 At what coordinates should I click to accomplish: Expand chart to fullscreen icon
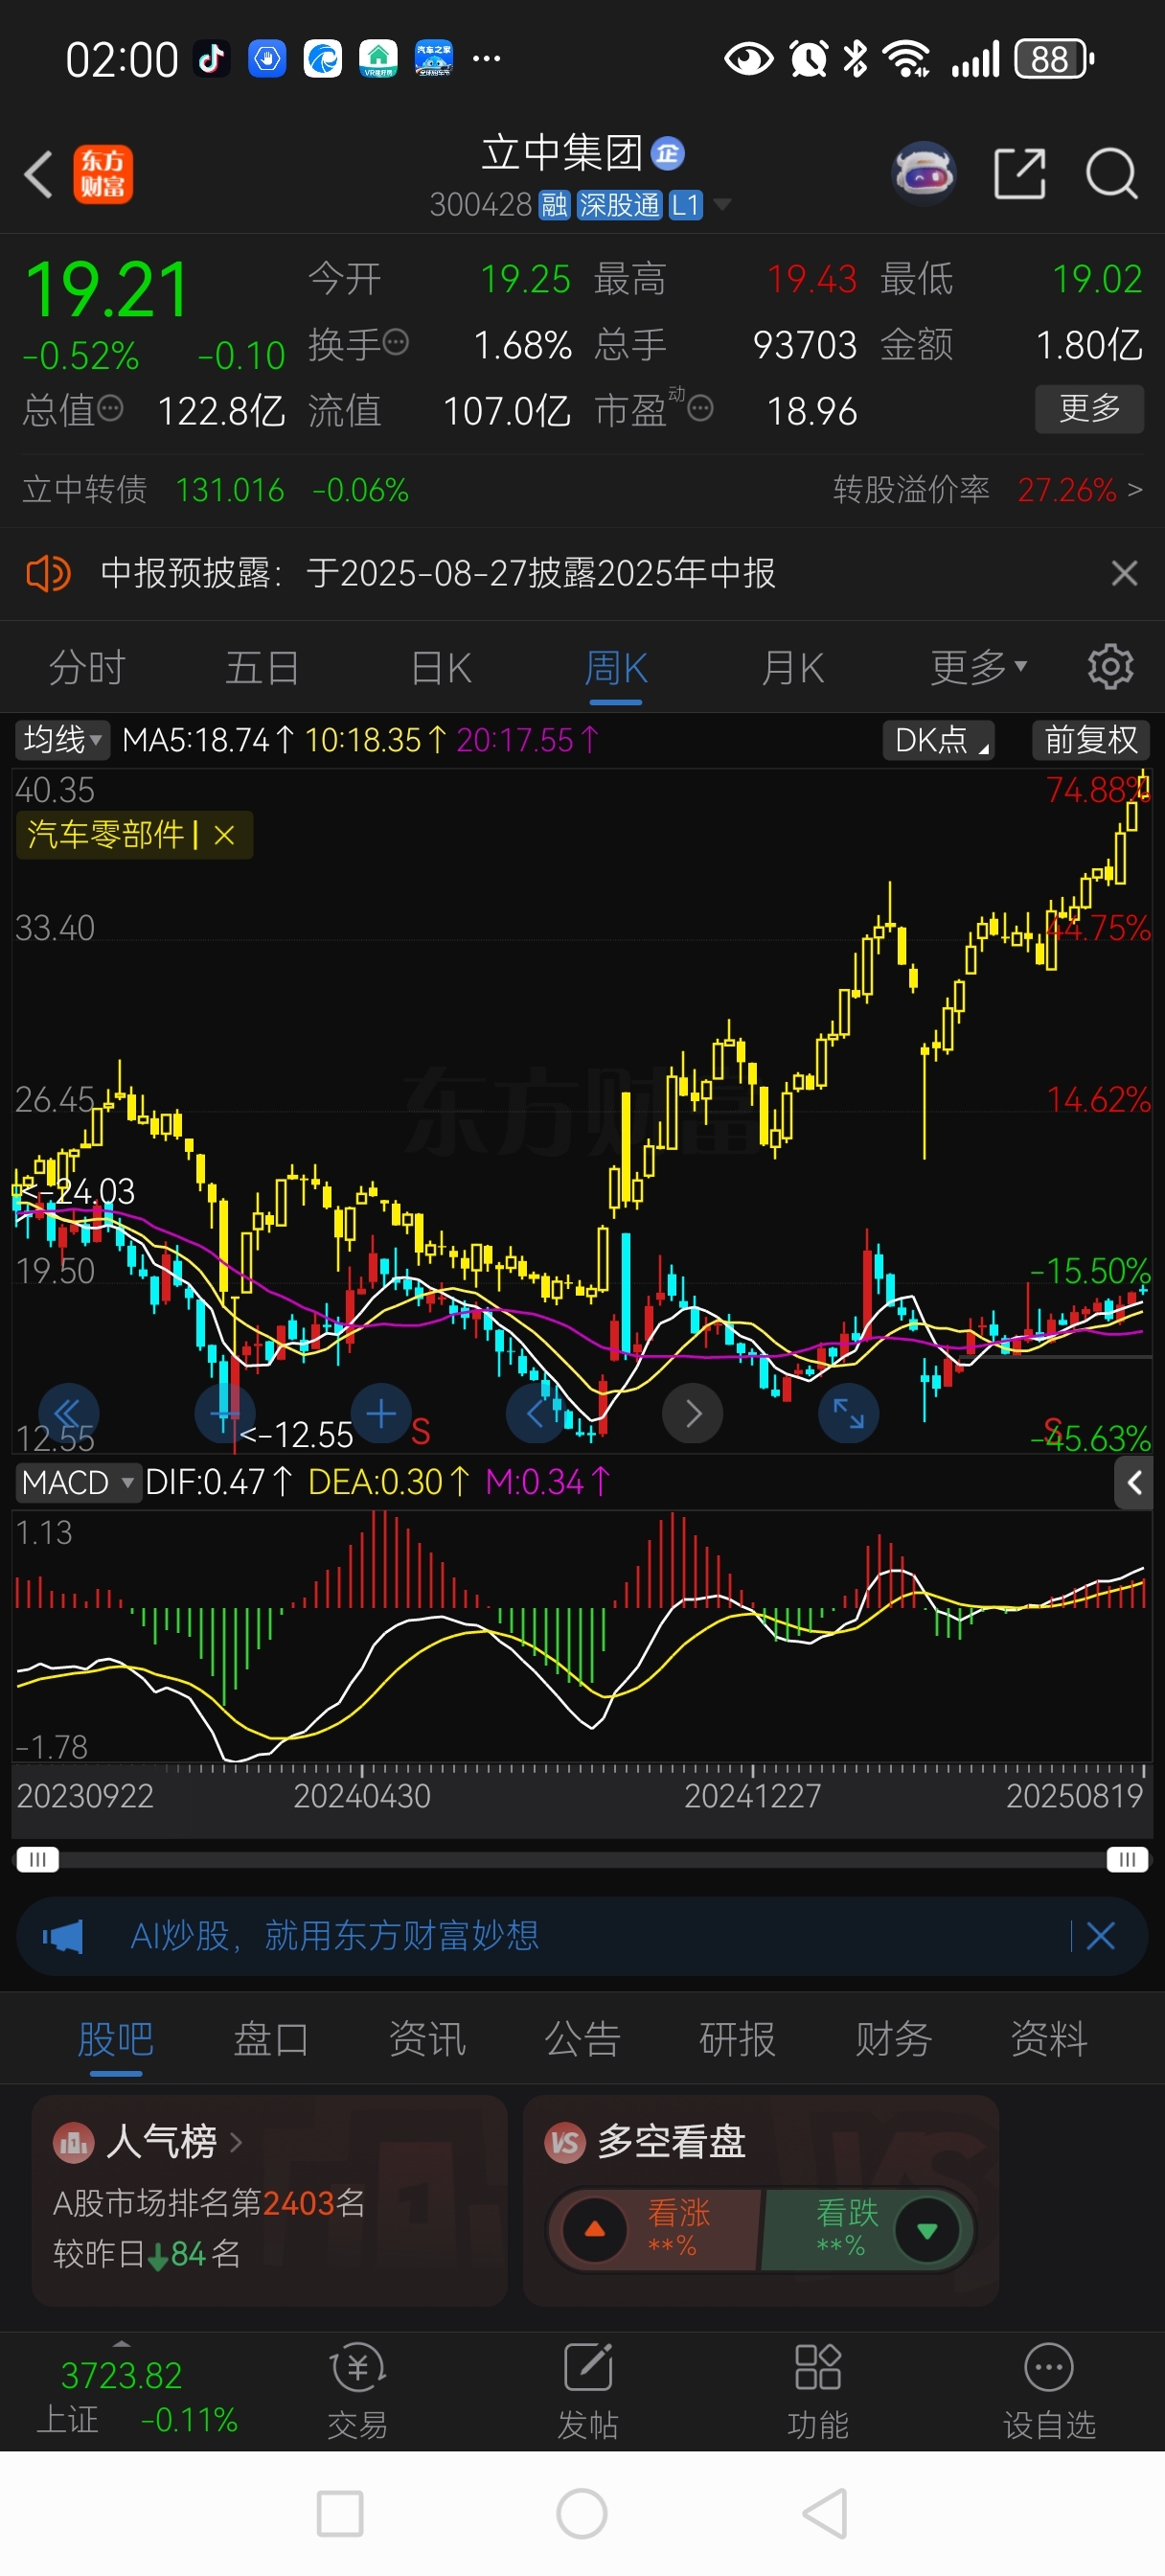pyautogui.click(x=849, y=1413)
